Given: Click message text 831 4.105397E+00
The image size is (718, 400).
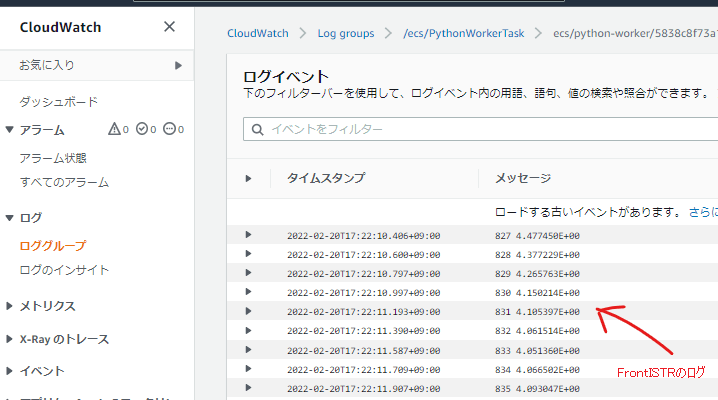Looking at the screenshot, I should pyautogui.click(x=537, y=312).
